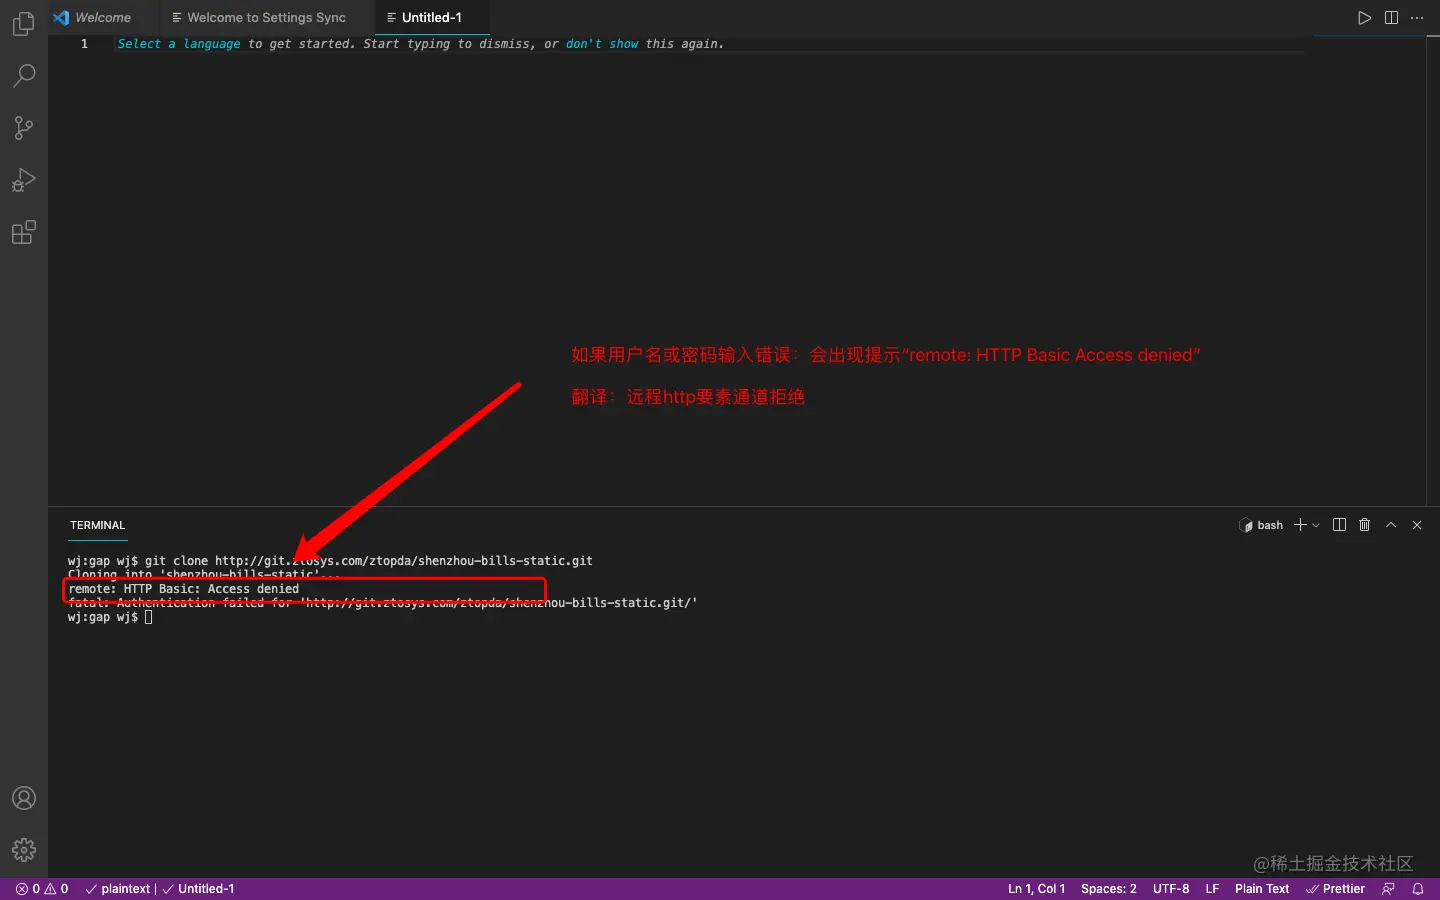Click the feedback icon in status bar
Viewport: 1440px width, 900px height.
(x=1388, y=889)
